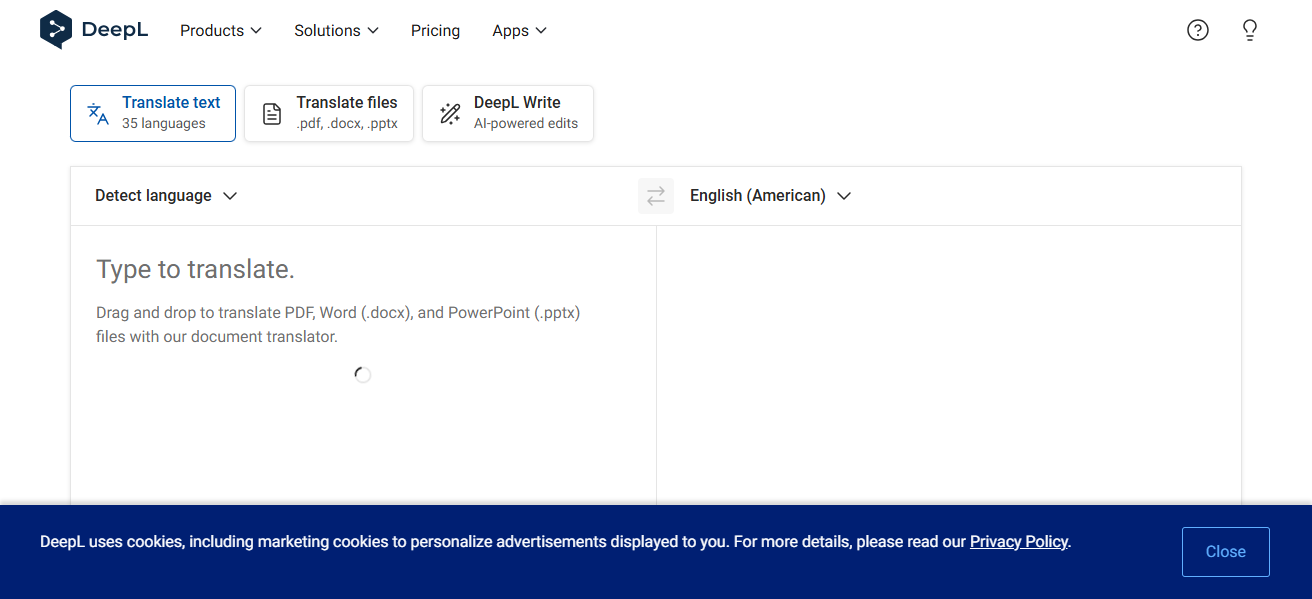
Task: Click the Translate text language icon
Action: [98, 114]
